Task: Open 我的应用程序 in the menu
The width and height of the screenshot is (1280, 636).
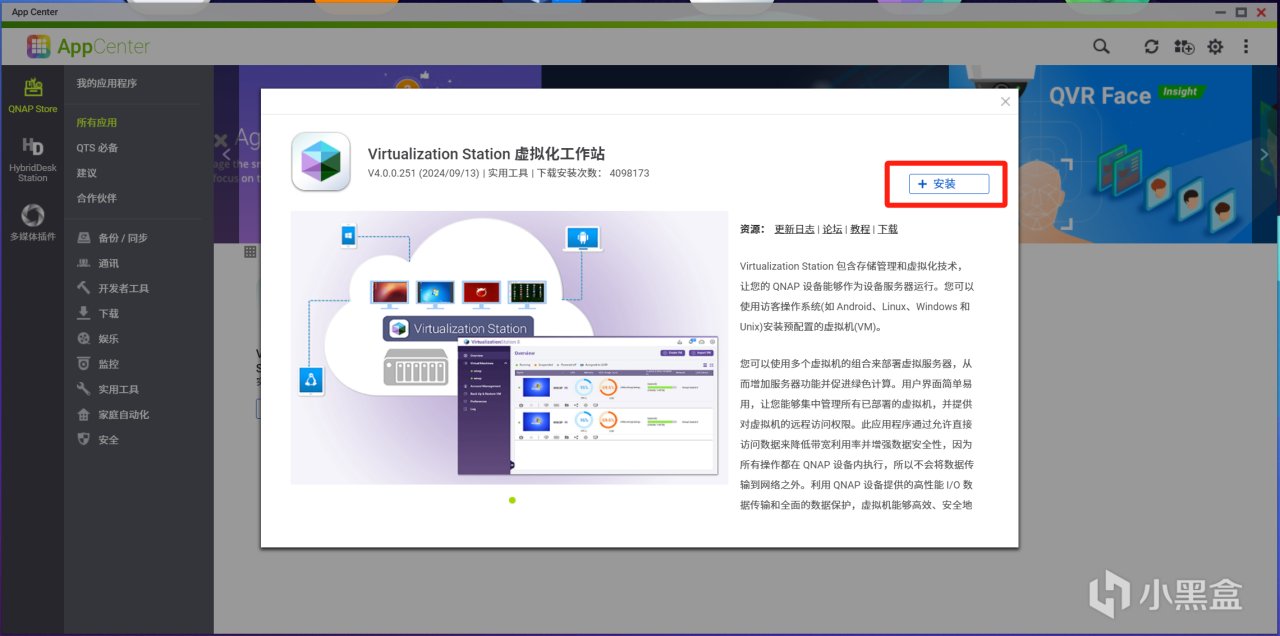Action: 107,83
